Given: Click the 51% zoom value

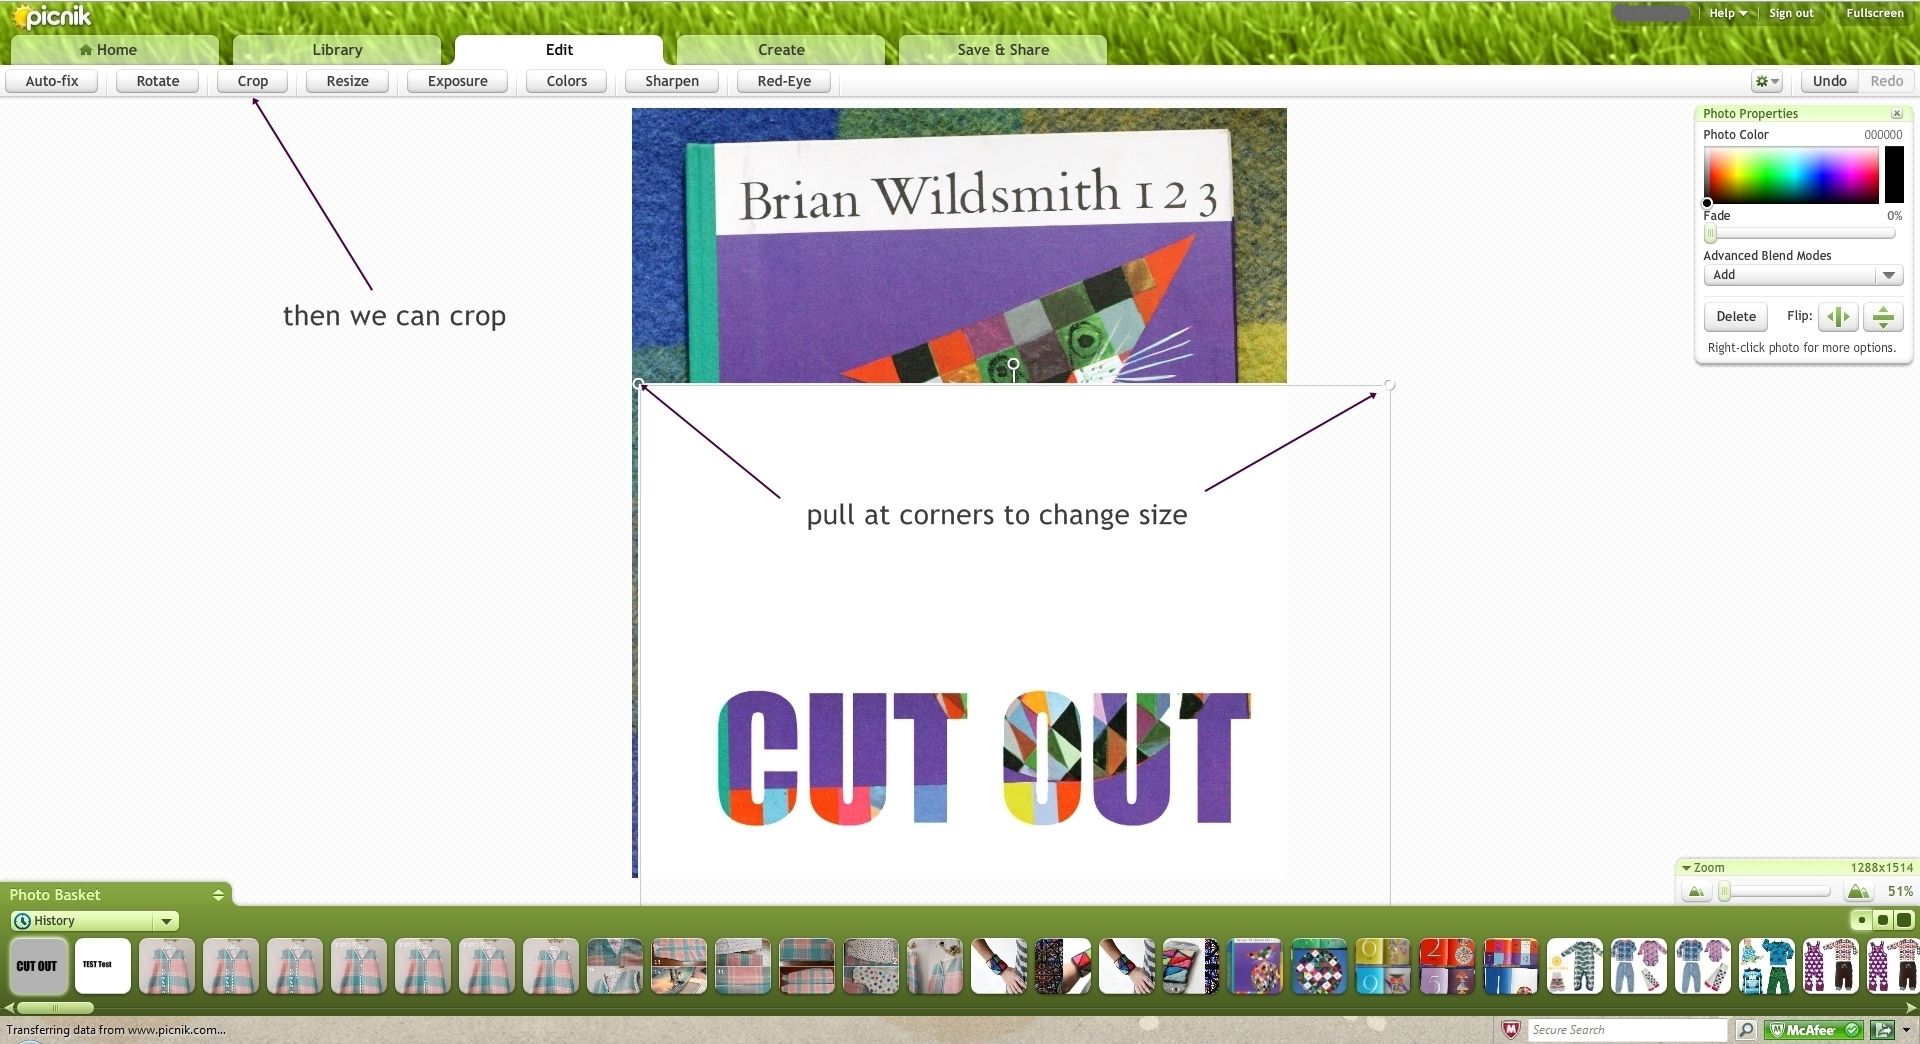Looking at the screenshot, I should (1900, 891).
